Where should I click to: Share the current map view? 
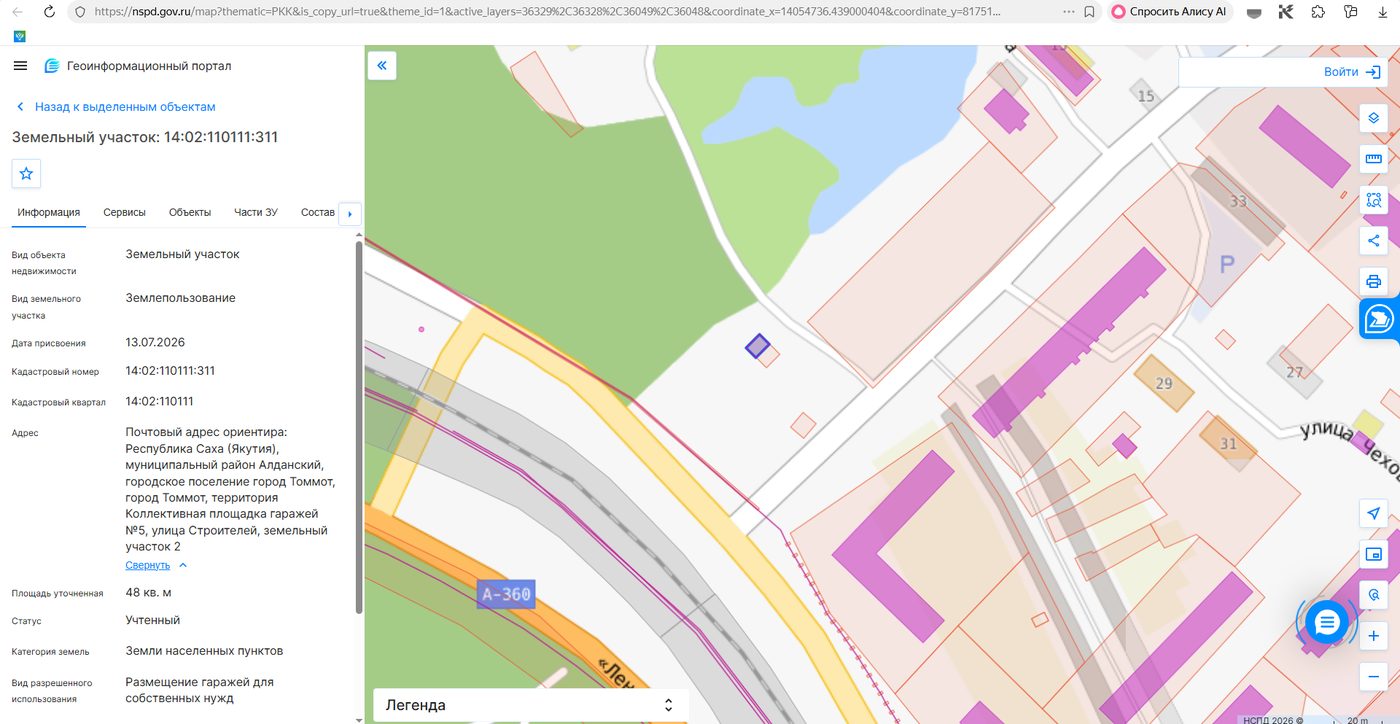tap(1374, 240)
